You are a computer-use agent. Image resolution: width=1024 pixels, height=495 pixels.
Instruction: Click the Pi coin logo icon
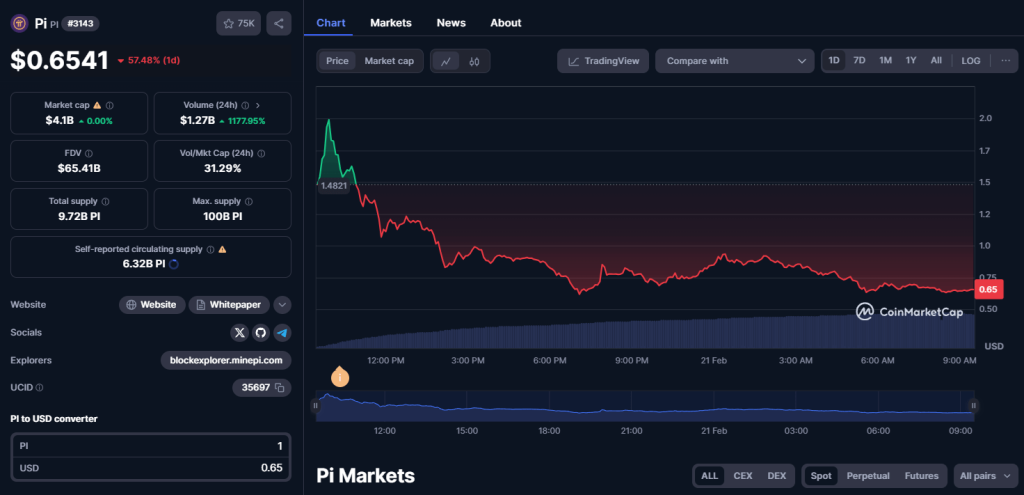coord(19,24)
